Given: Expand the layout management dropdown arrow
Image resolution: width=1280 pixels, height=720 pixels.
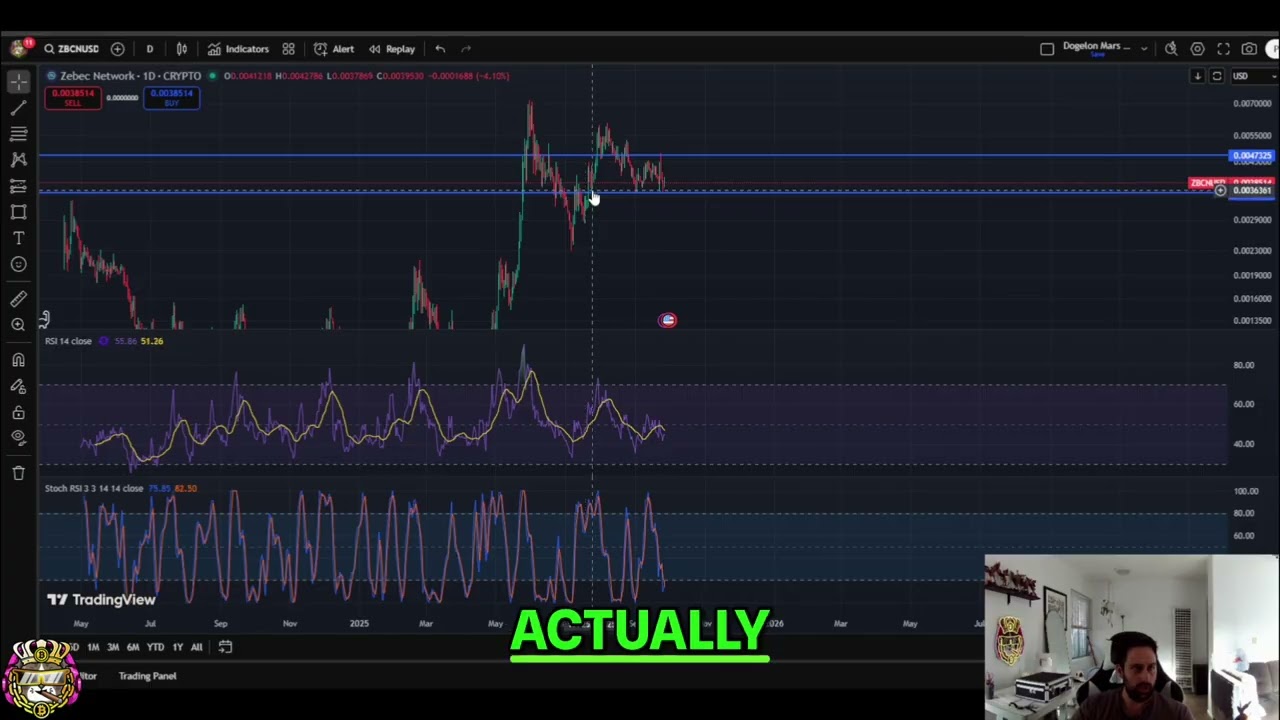Looking at the screenshot, I should 1144,49.
